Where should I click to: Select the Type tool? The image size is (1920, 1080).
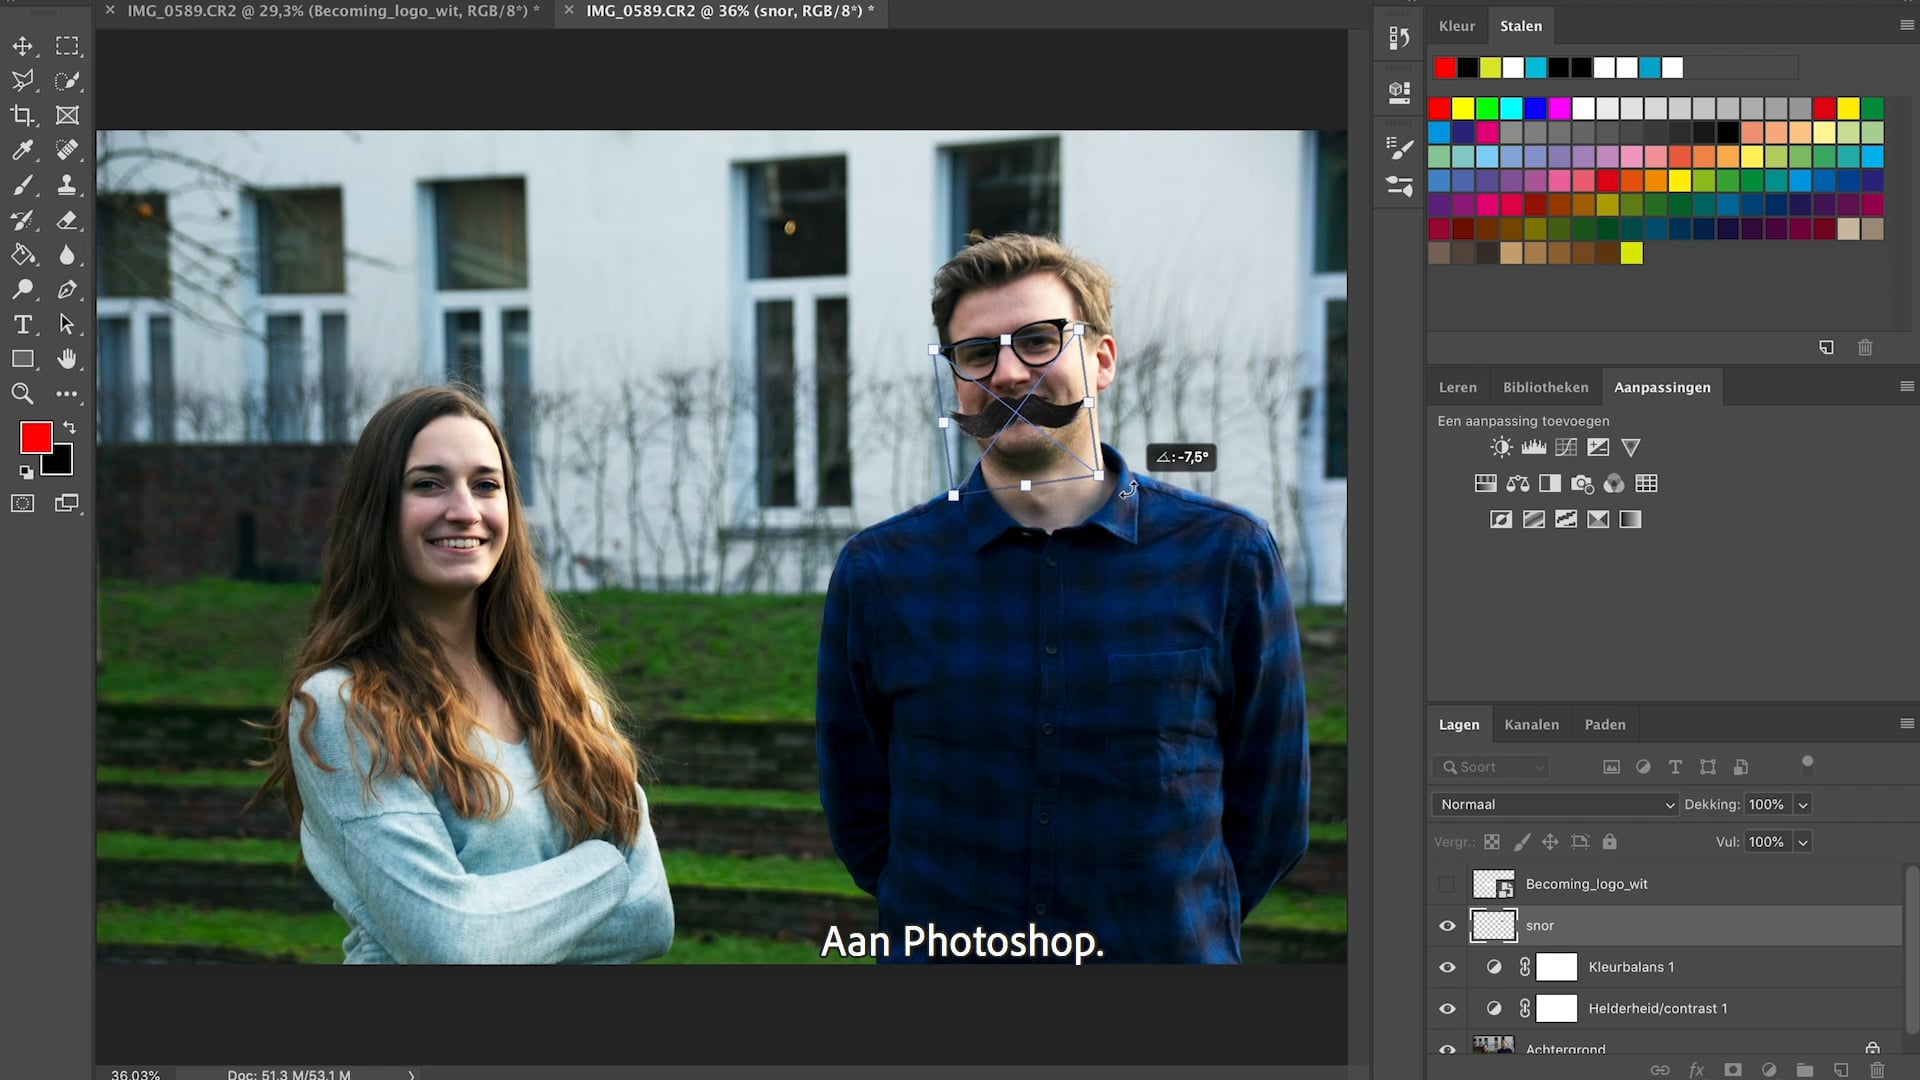point(22,324)
